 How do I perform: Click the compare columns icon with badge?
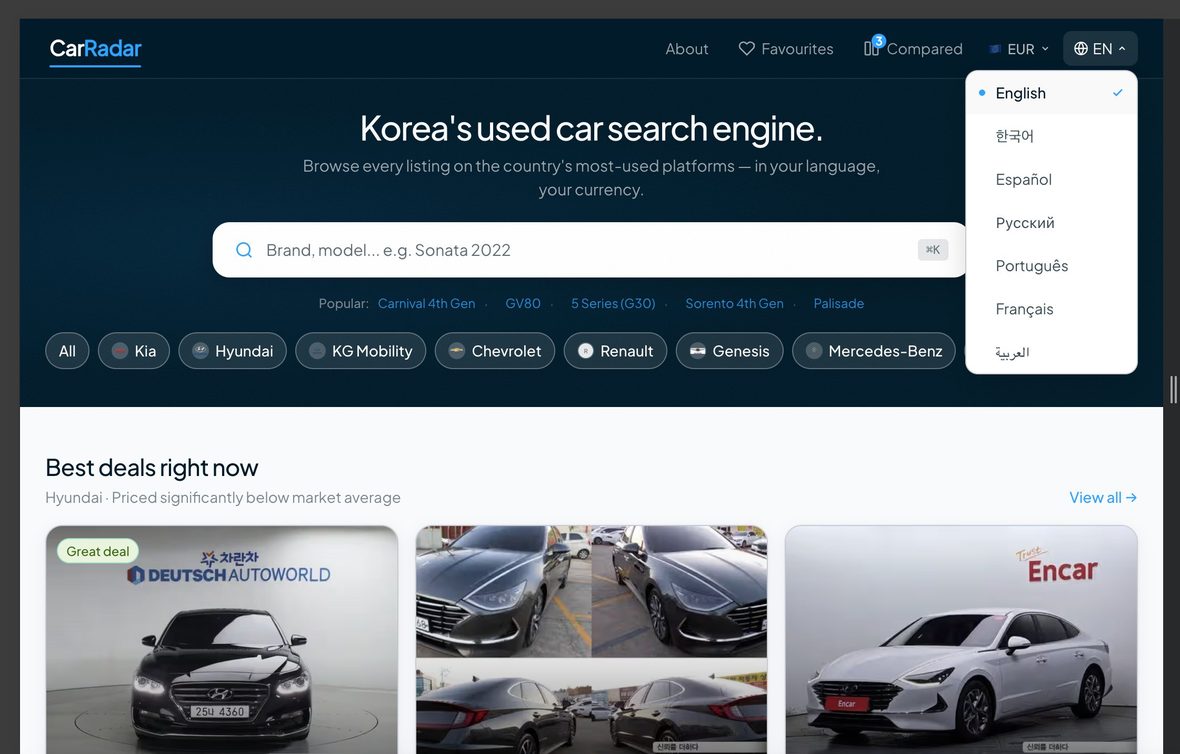tap(871, 49)
